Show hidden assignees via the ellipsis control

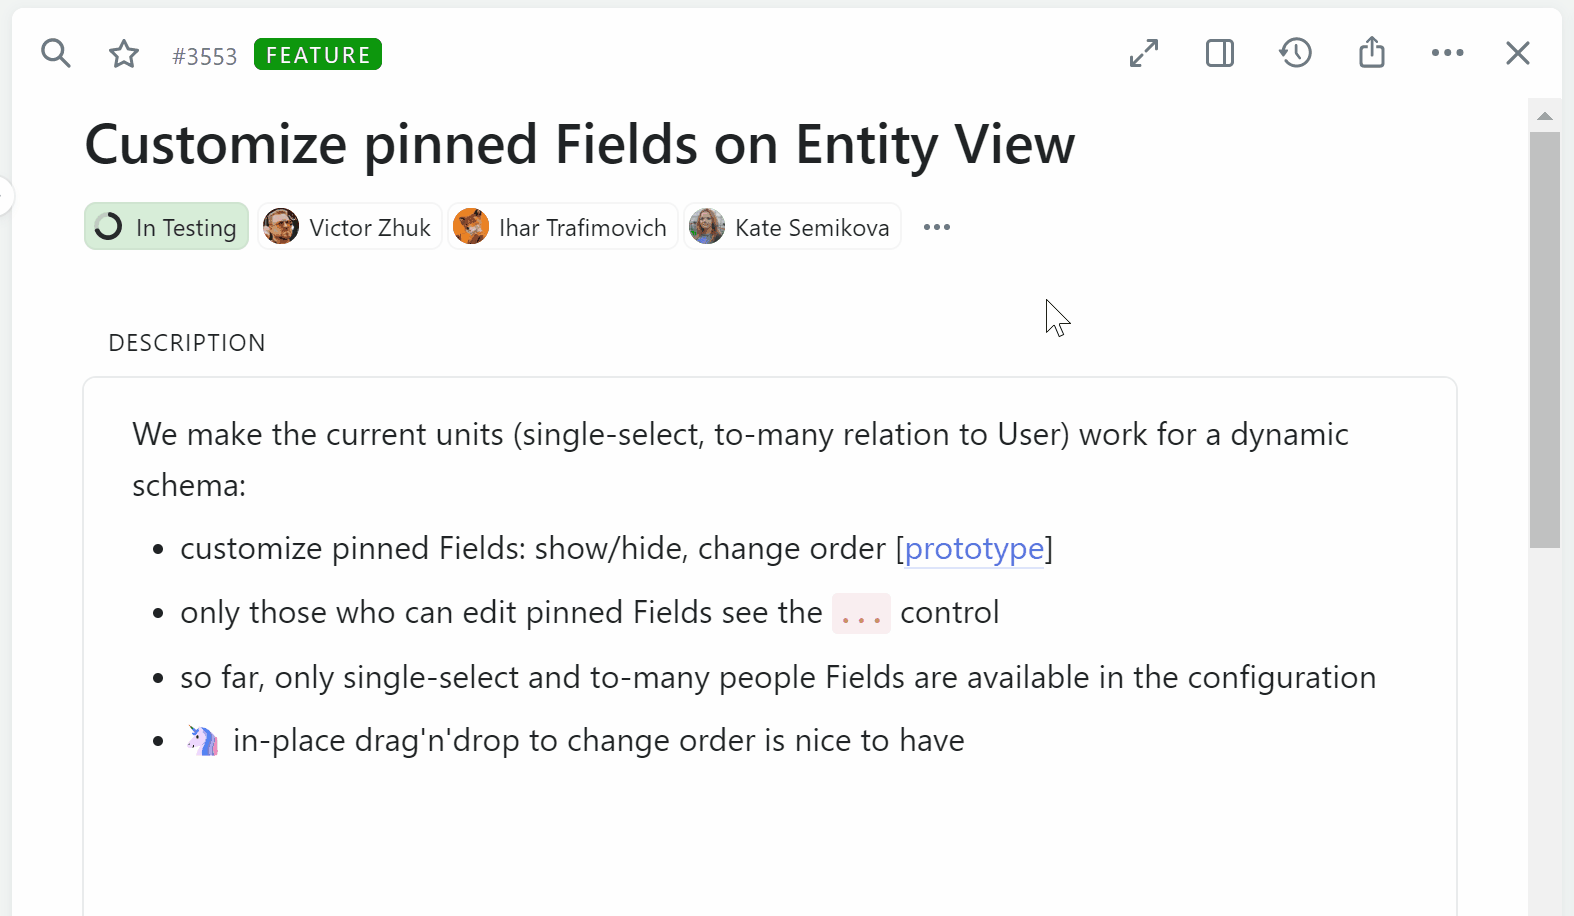click(x=936, y=227)
